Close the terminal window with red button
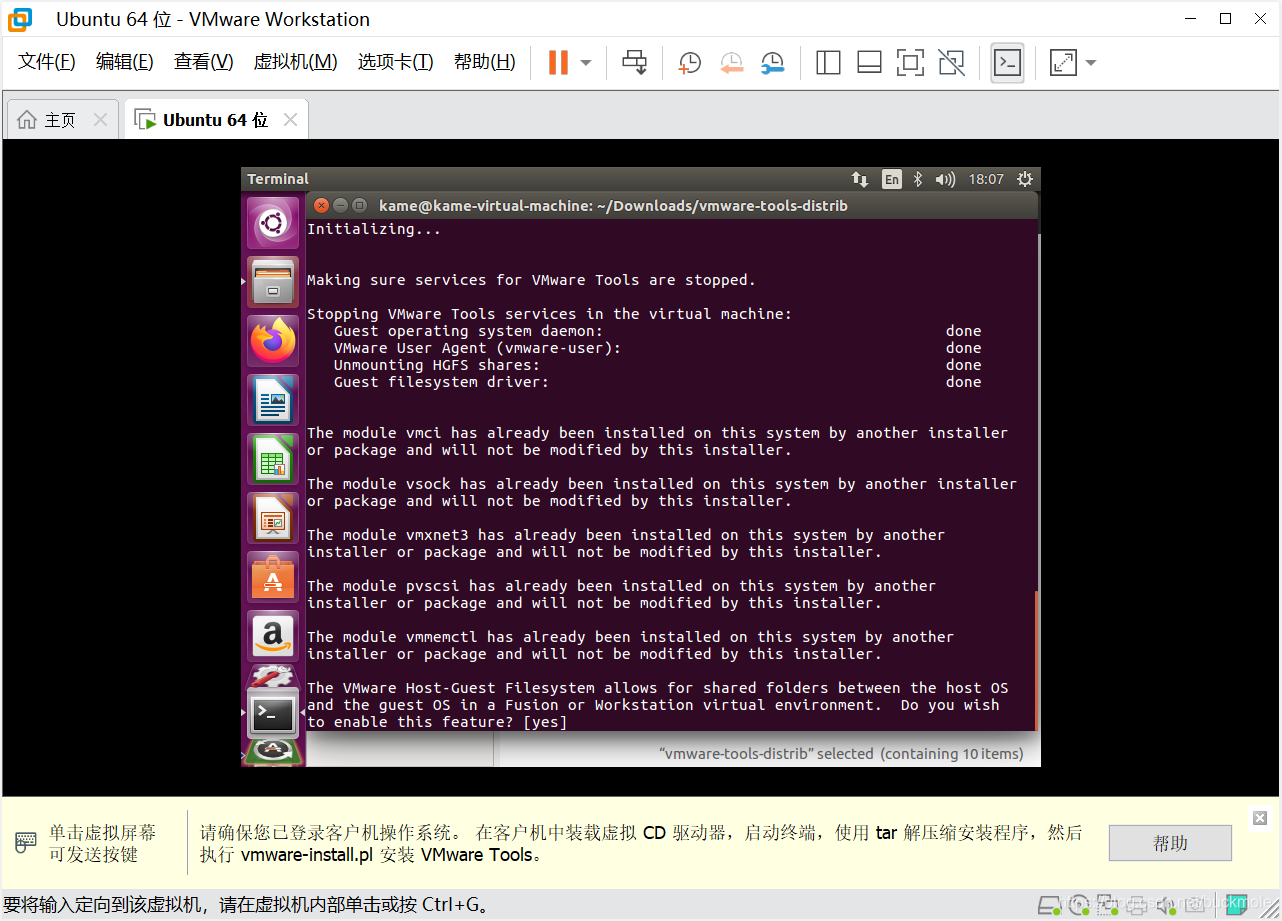The height and width of the screenshot is (921, 1282). click(x=321, y=205)
